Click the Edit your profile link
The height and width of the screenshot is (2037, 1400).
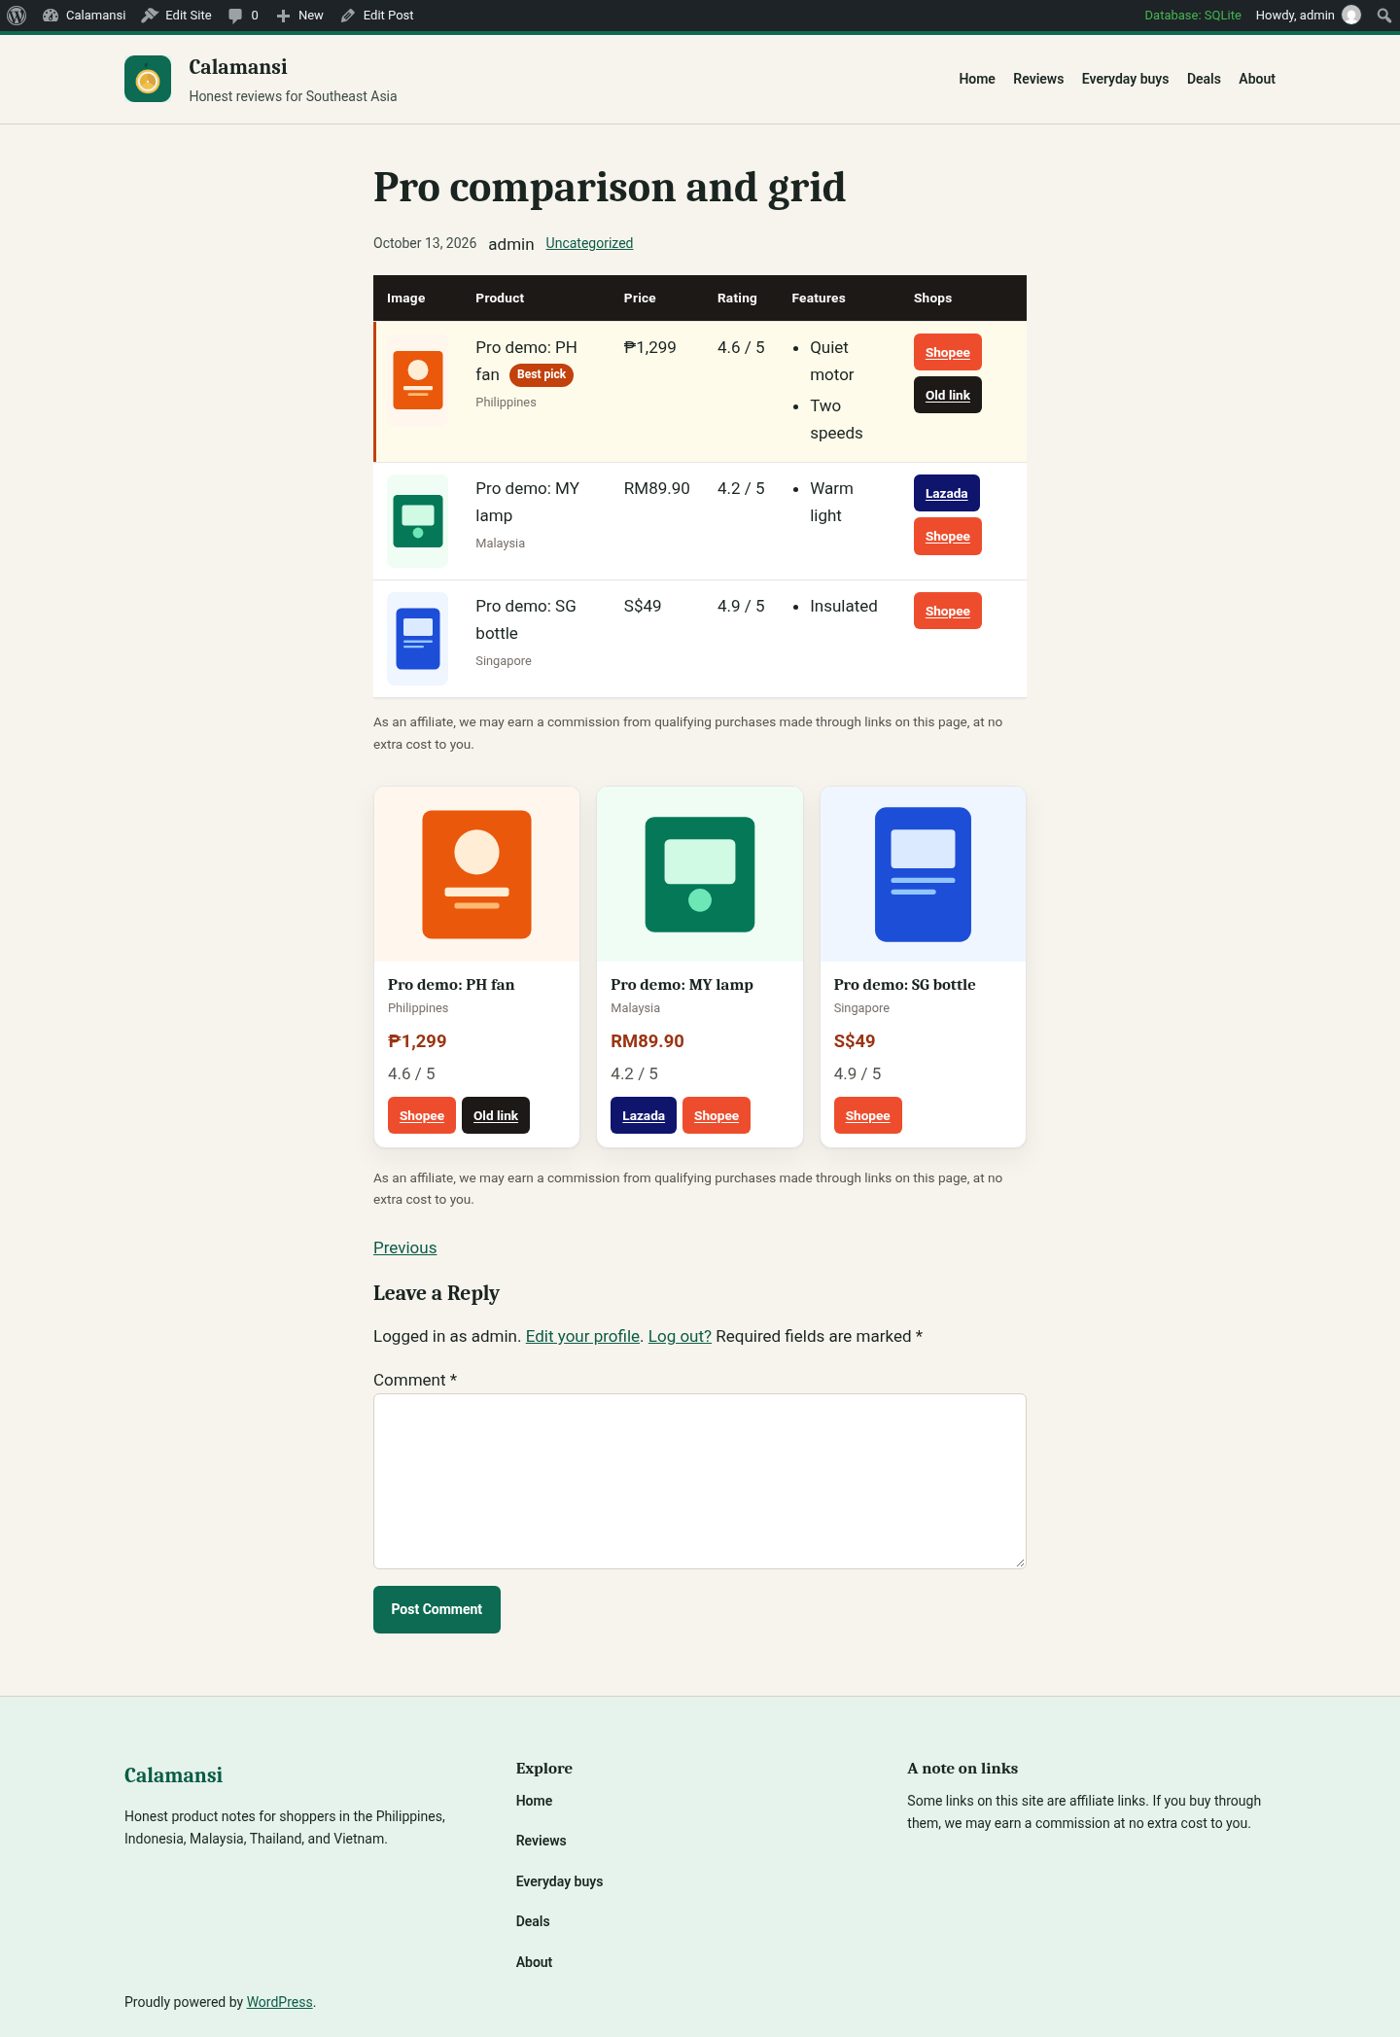coord(583,1336)
